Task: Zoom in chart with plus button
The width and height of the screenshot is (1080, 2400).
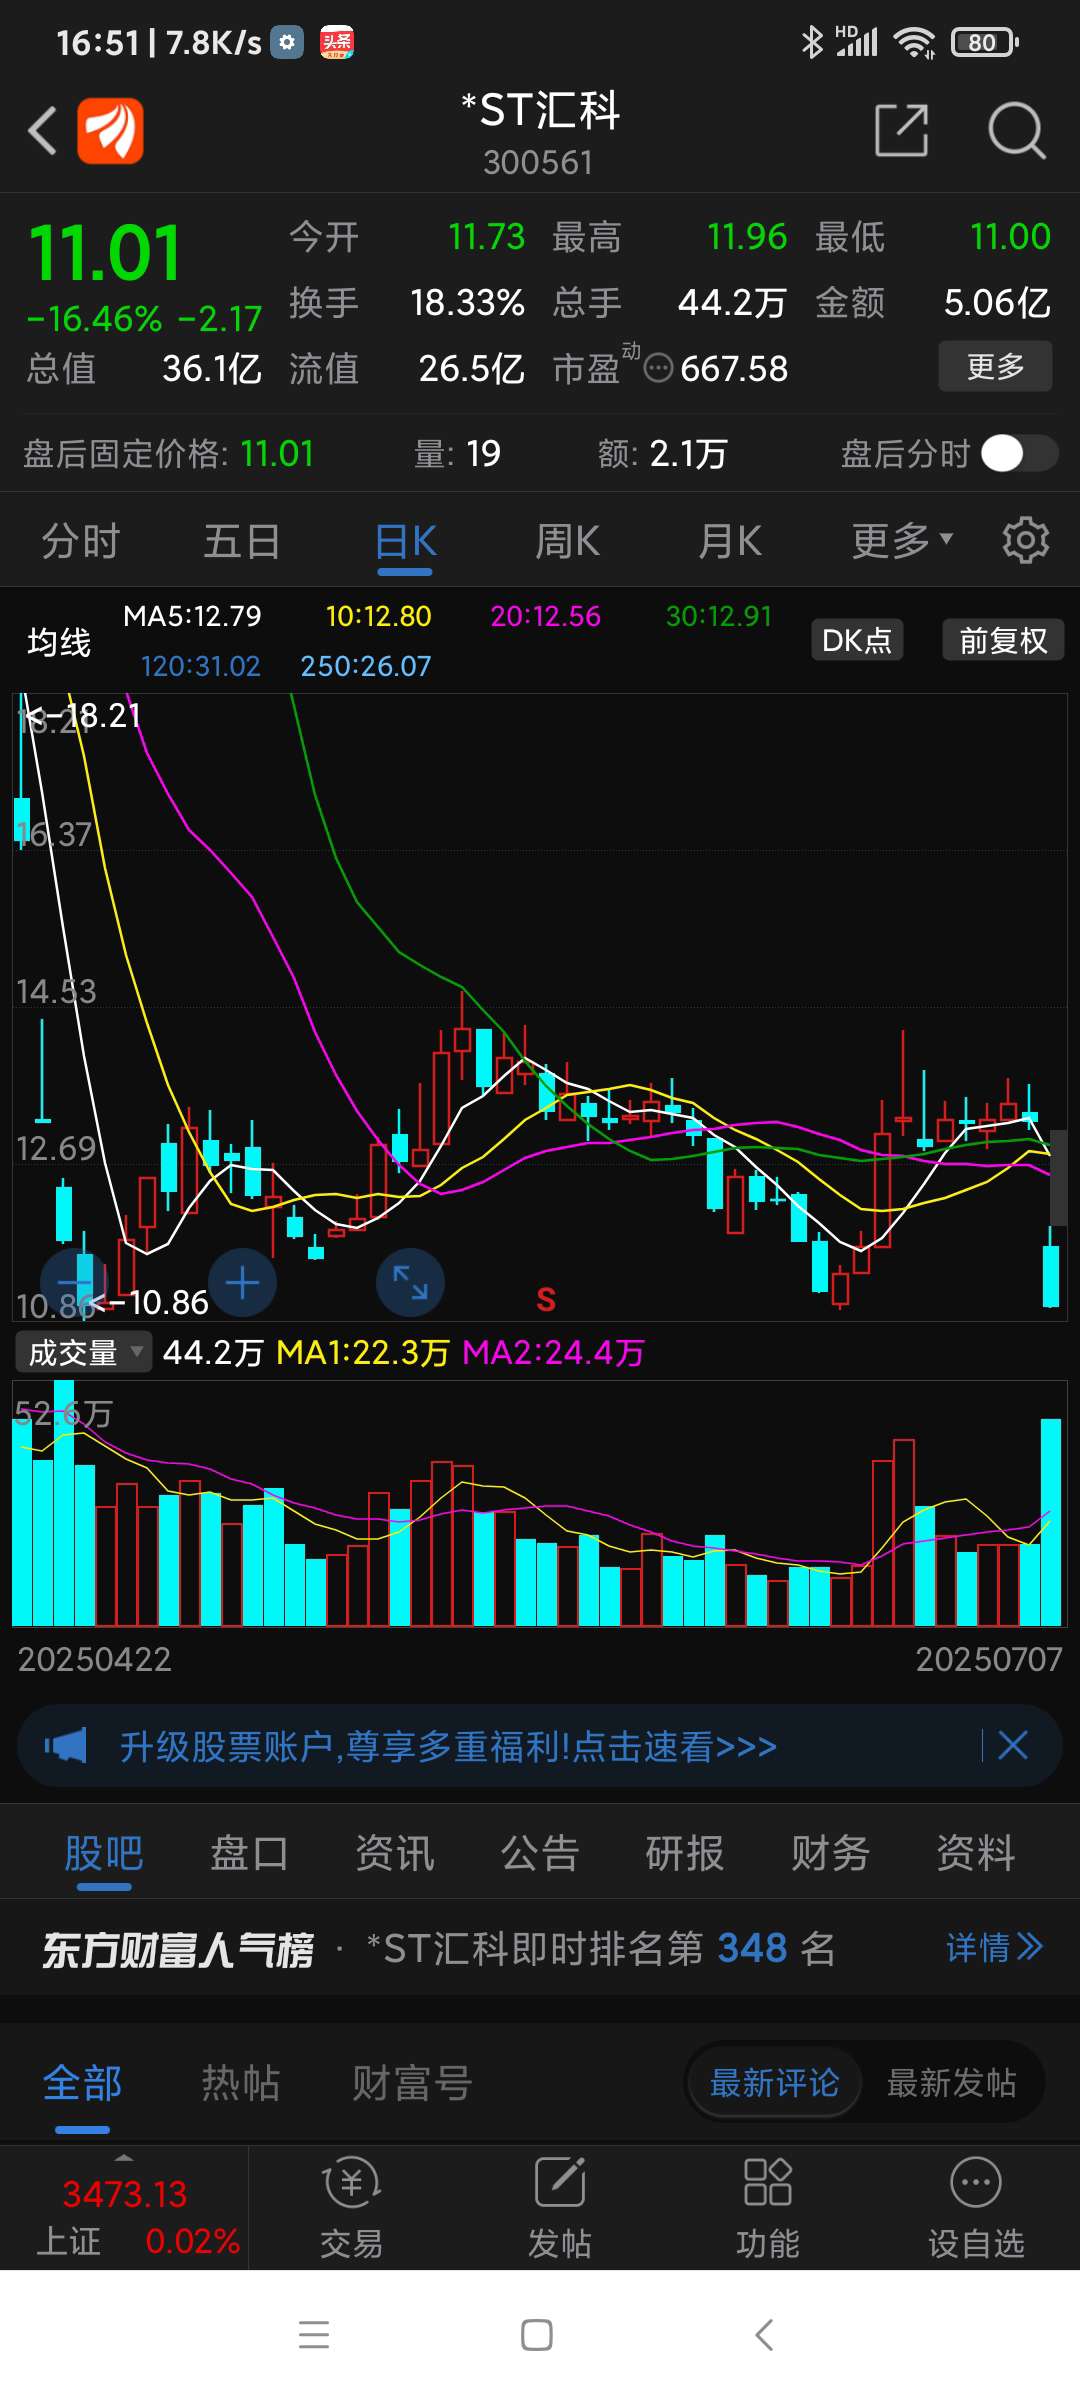Action: [x=243, y=1283]
